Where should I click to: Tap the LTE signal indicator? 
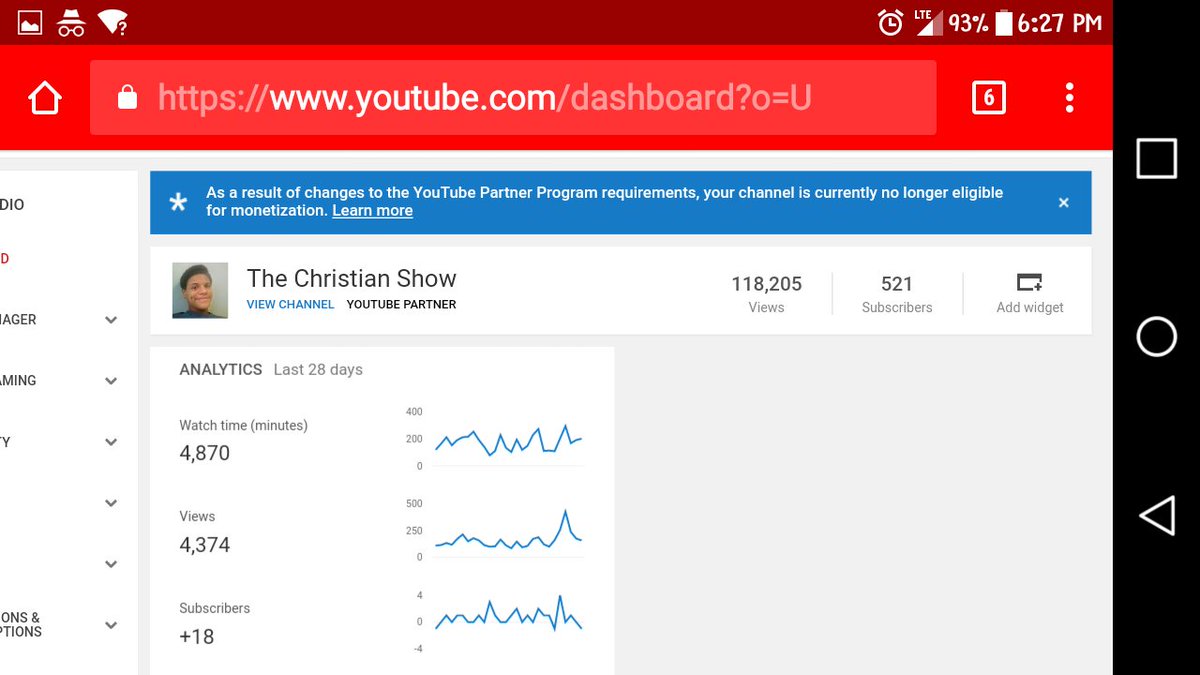(928, 22)
